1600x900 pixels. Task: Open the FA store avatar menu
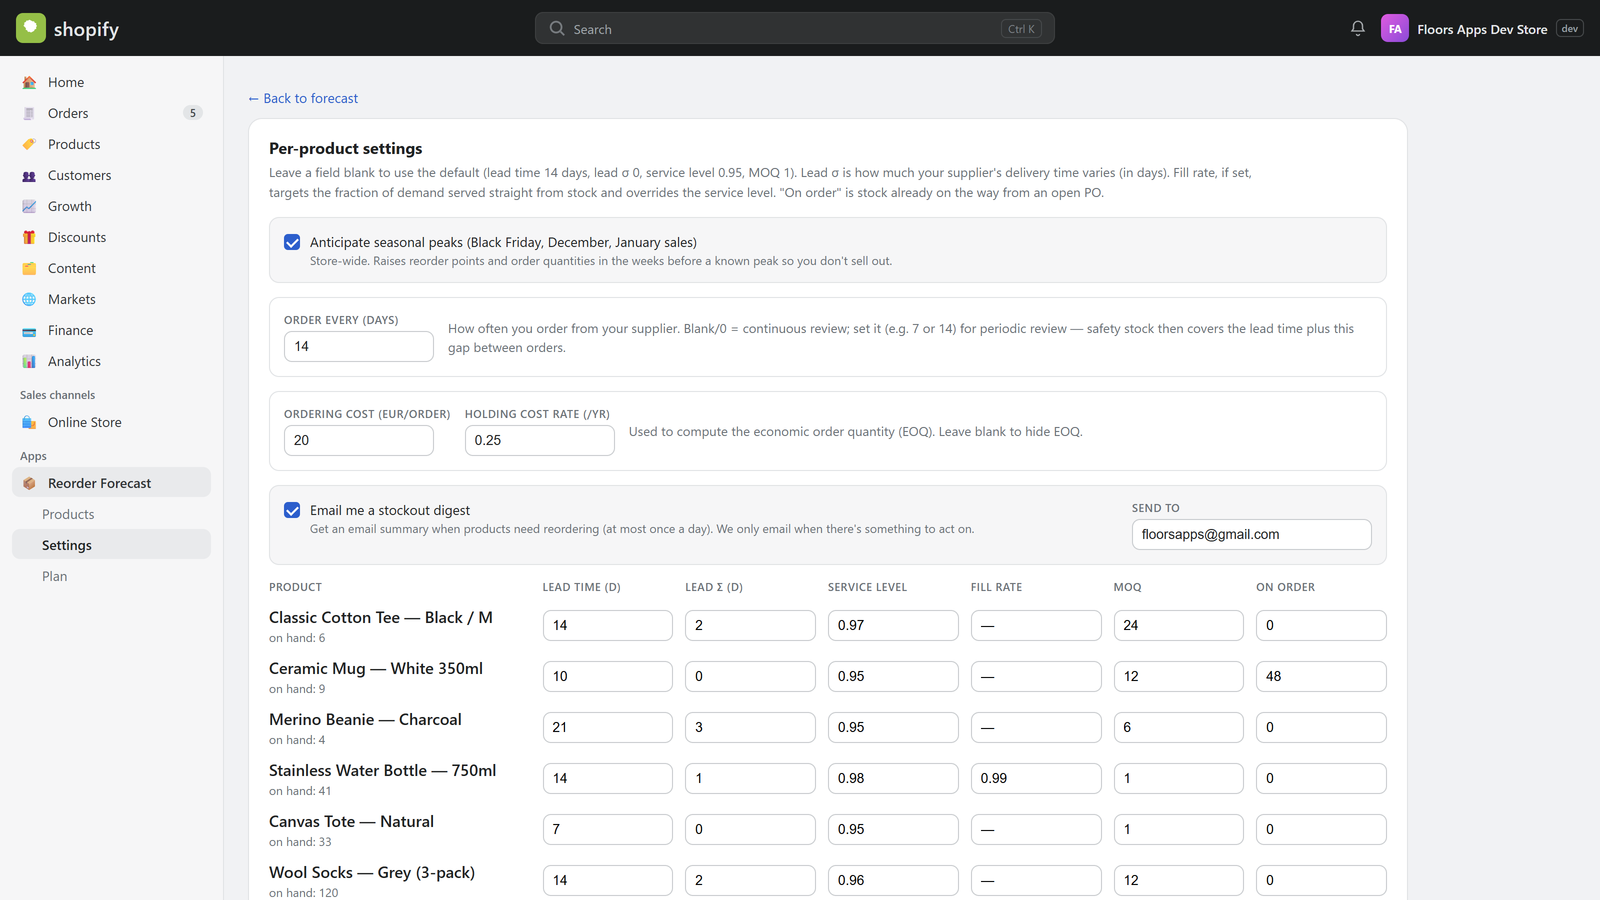click(1395, 29)
